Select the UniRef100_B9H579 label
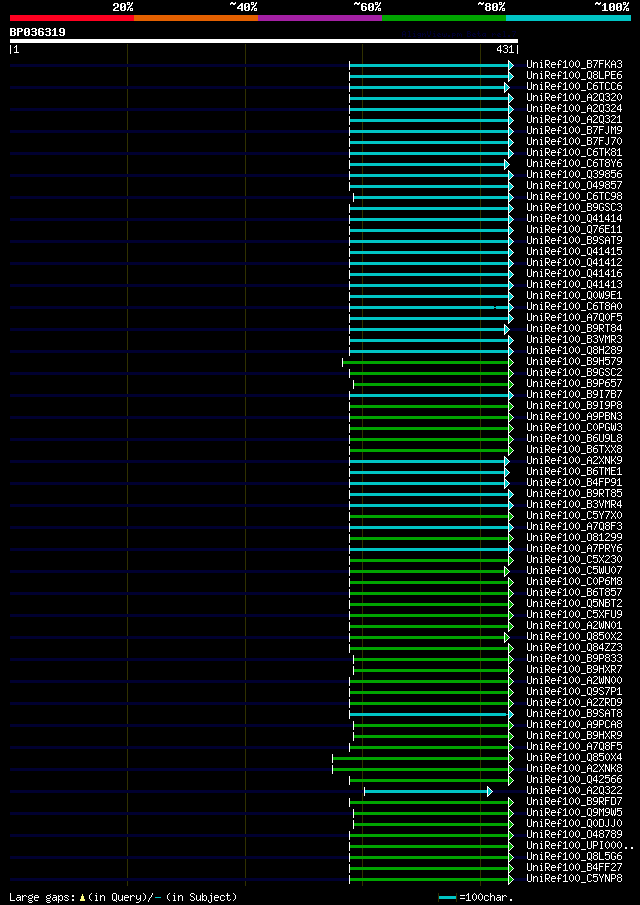640x905 pixels. [574, 361]
